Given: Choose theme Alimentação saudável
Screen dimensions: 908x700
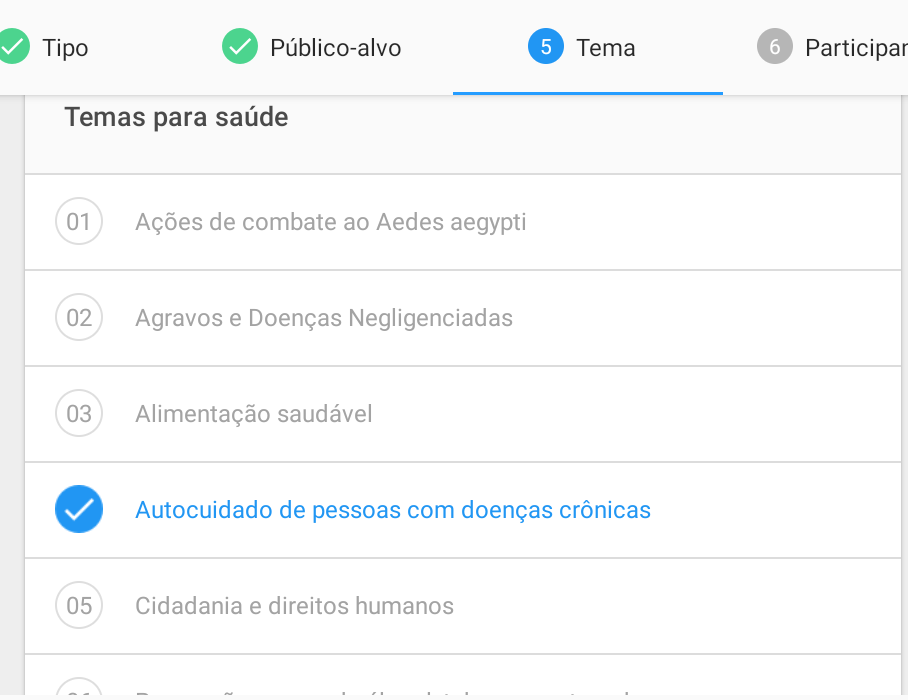Looking at the screenshot, I should (463, 414).
